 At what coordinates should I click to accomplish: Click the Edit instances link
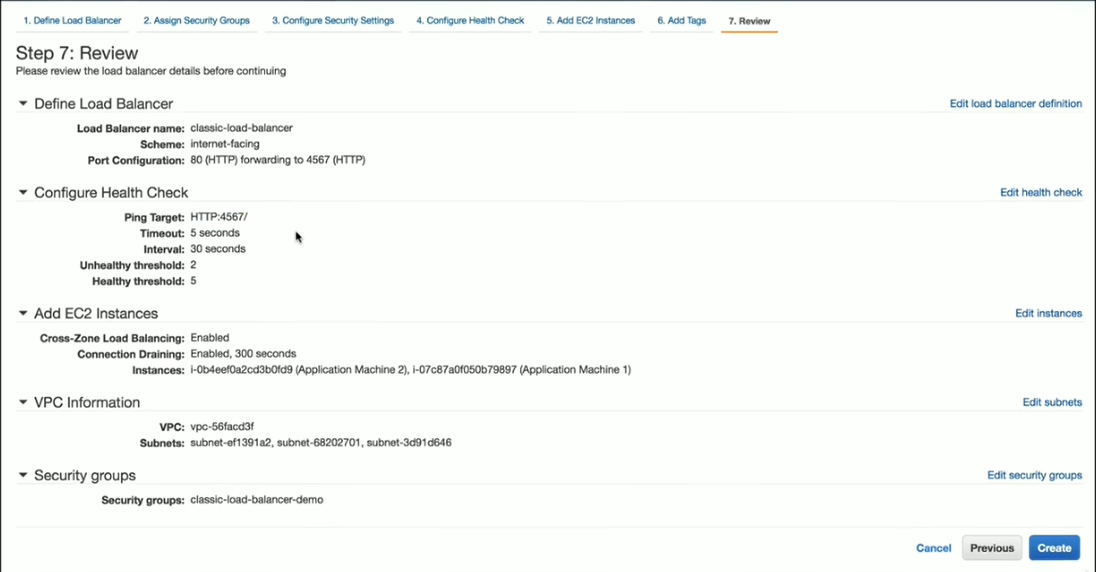click(x=1048, y=313)
